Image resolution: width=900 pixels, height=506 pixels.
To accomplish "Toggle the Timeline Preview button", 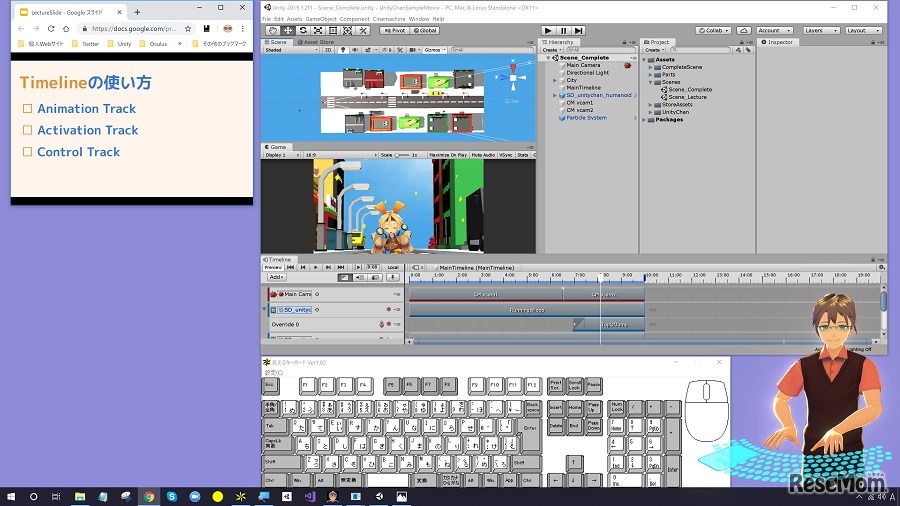I will (273, 267).
